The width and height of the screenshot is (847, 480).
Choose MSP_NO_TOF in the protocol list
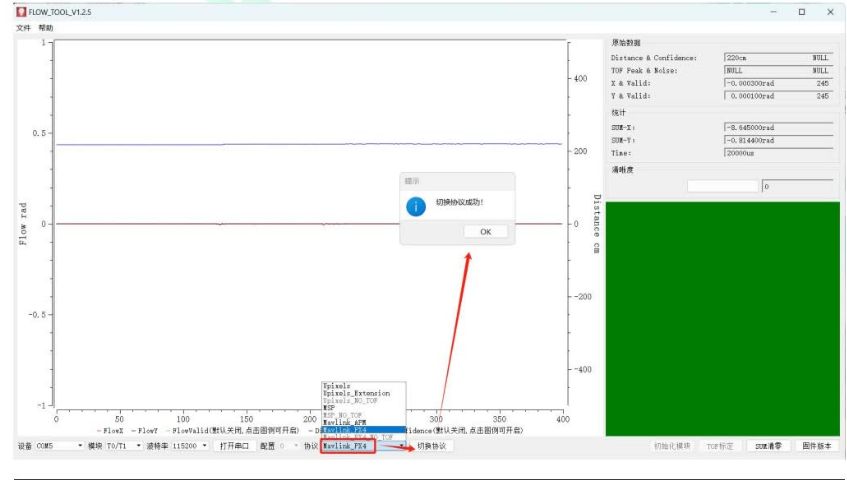click(364, 415)
